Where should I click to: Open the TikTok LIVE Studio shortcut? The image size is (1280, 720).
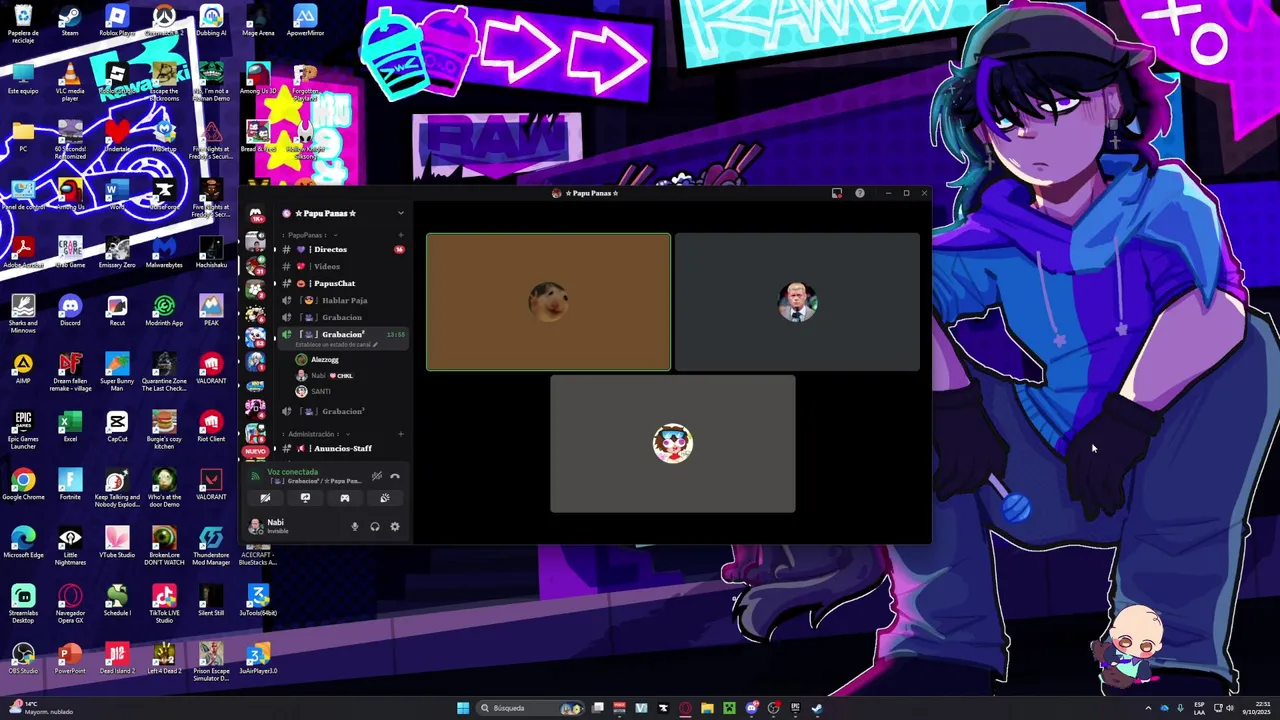[164, 603]
